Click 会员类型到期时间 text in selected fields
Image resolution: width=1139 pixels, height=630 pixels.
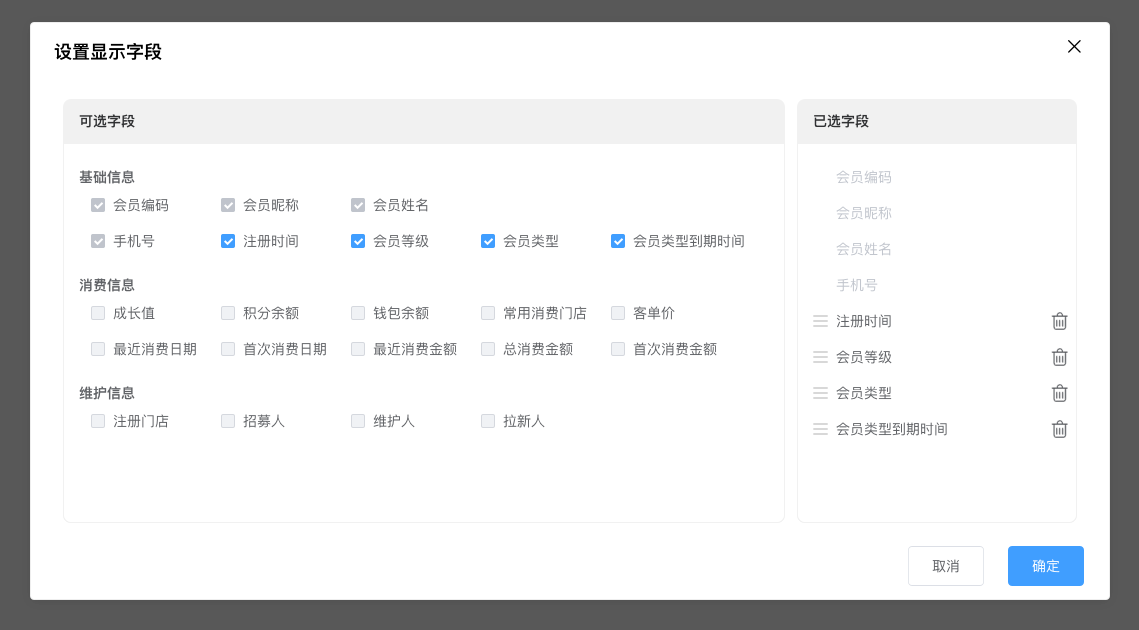pyautogui.click(x=892, y=429)
